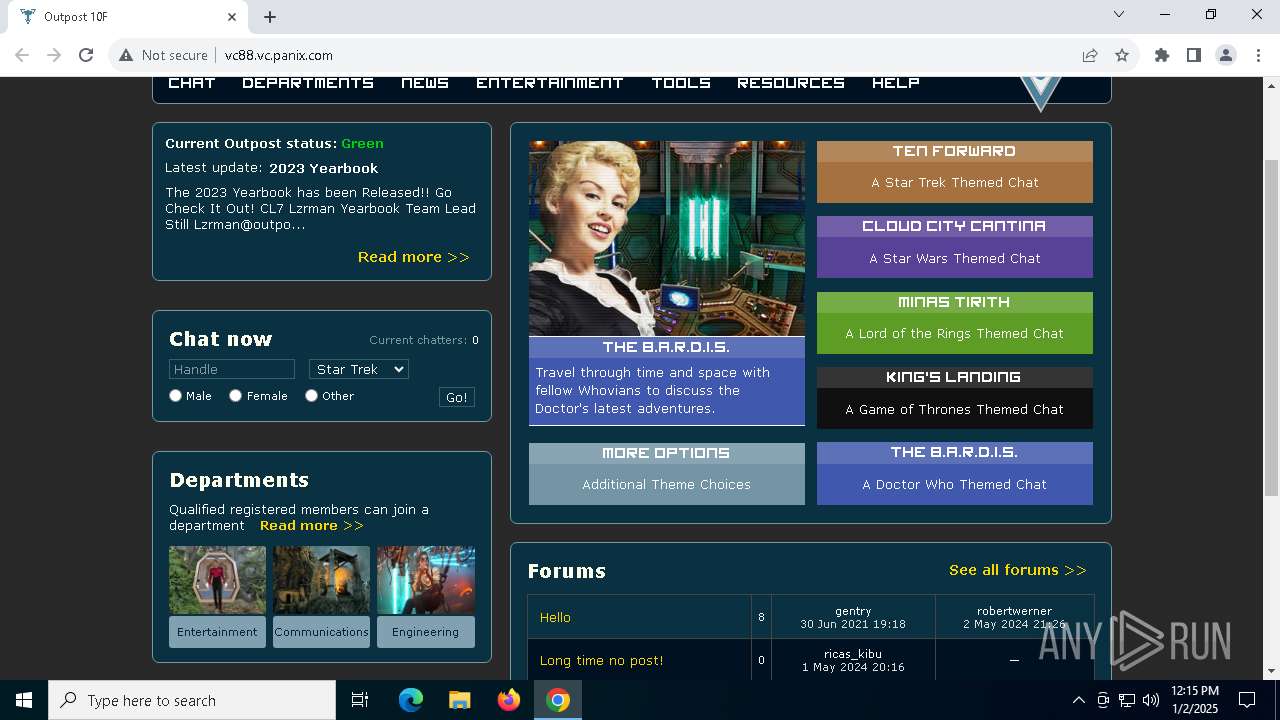Open Task View on the taskbar

click(360, 700)
